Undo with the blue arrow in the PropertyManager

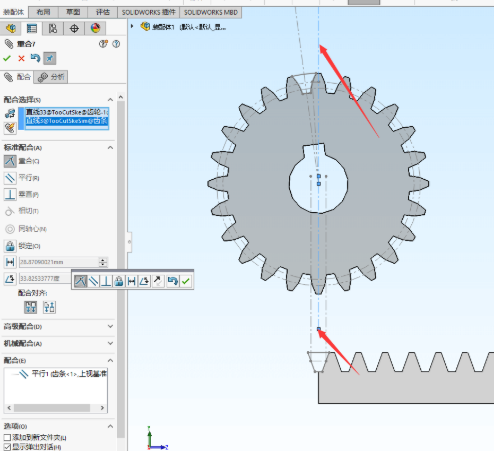pyautogui.click(x=35, y=58)
